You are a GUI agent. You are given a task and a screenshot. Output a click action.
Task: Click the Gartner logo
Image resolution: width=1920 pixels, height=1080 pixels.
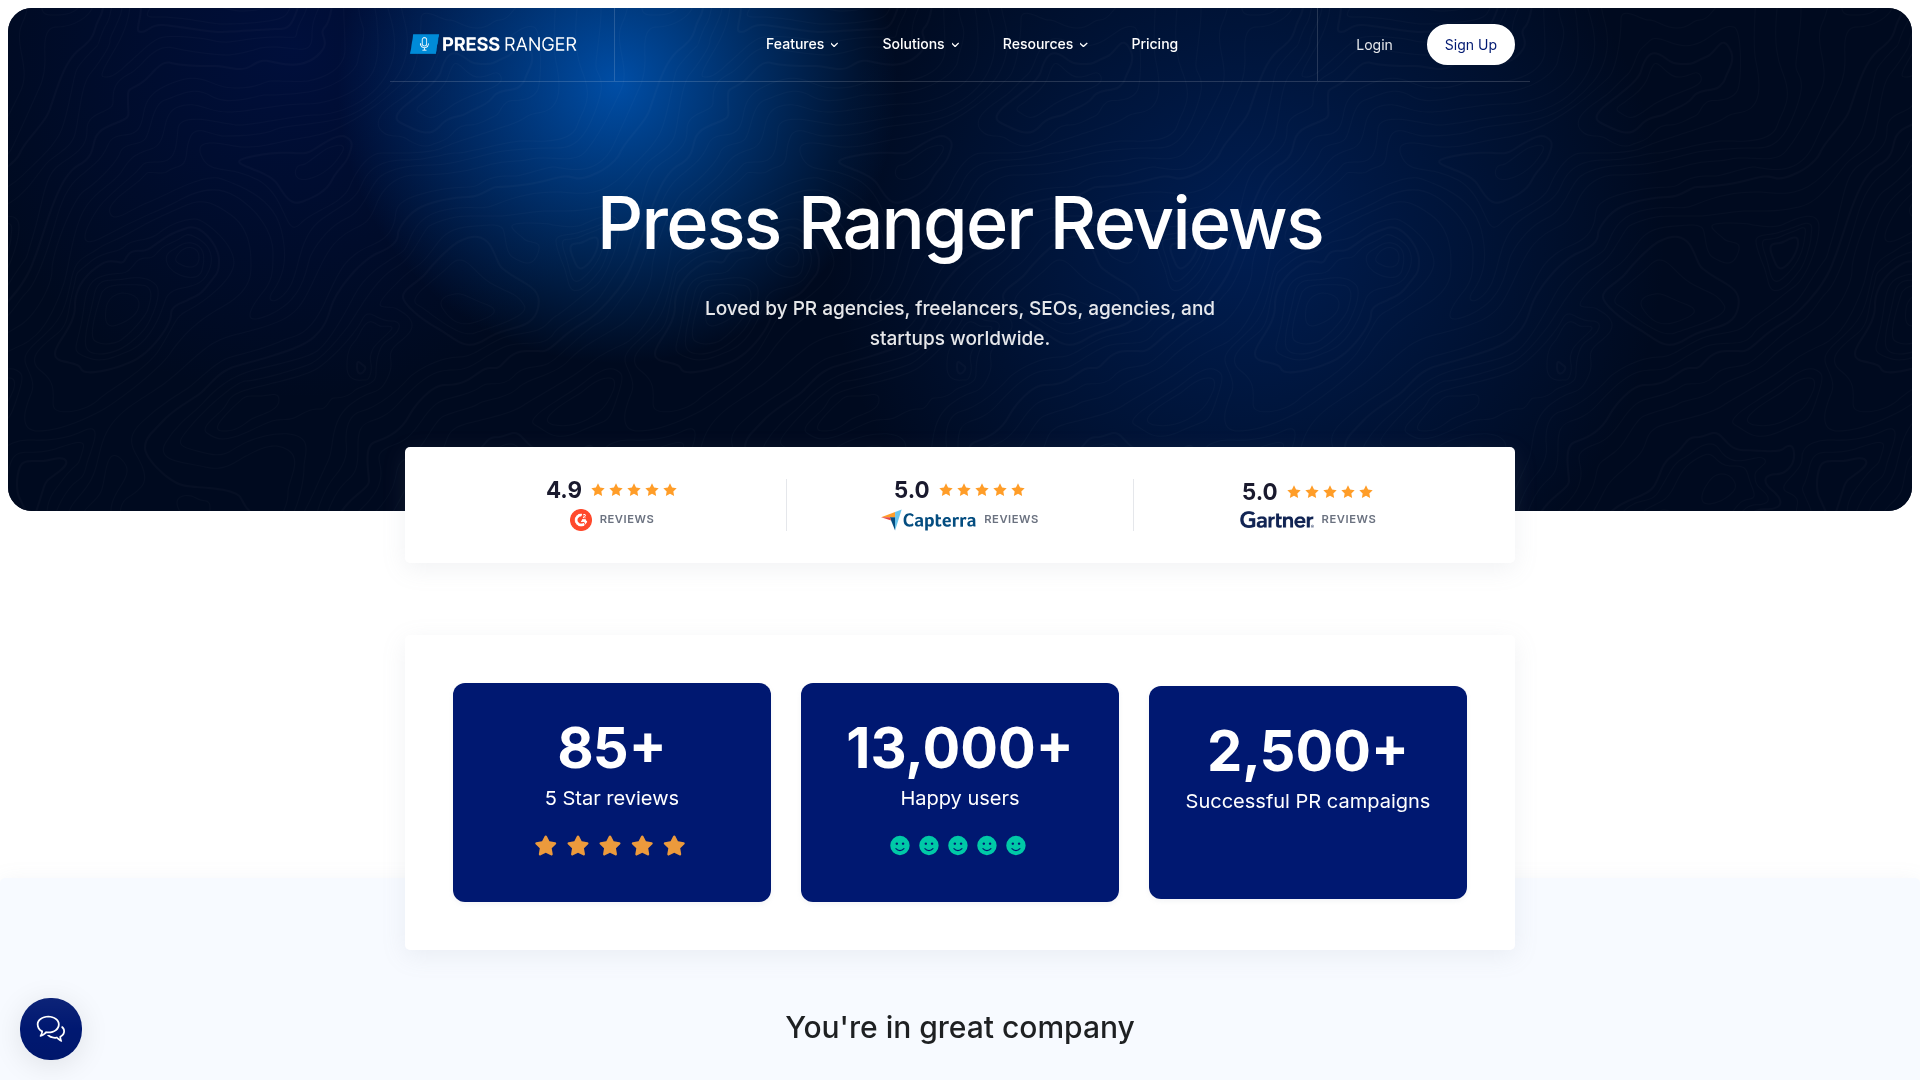pyautogui.click(x=1276, y=520)
